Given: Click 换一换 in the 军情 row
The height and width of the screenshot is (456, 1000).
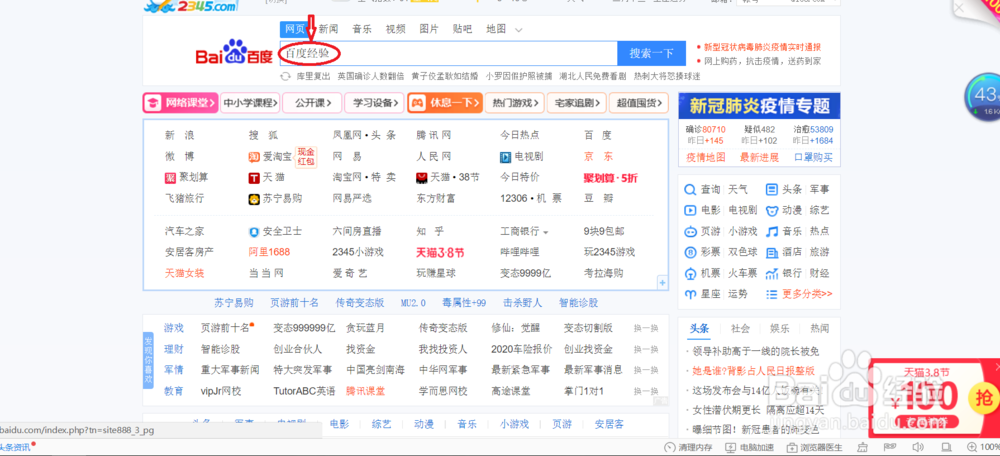Looking at the screenshot, I should click(645, 370).
